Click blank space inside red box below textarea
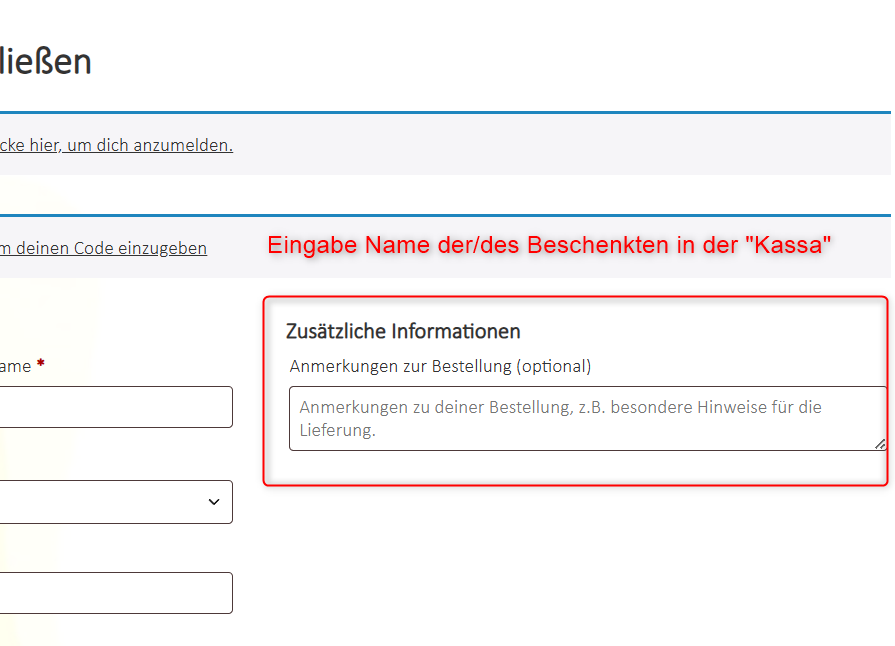The width and height of the screenshot is (895, 646). (x=575, y=468)
